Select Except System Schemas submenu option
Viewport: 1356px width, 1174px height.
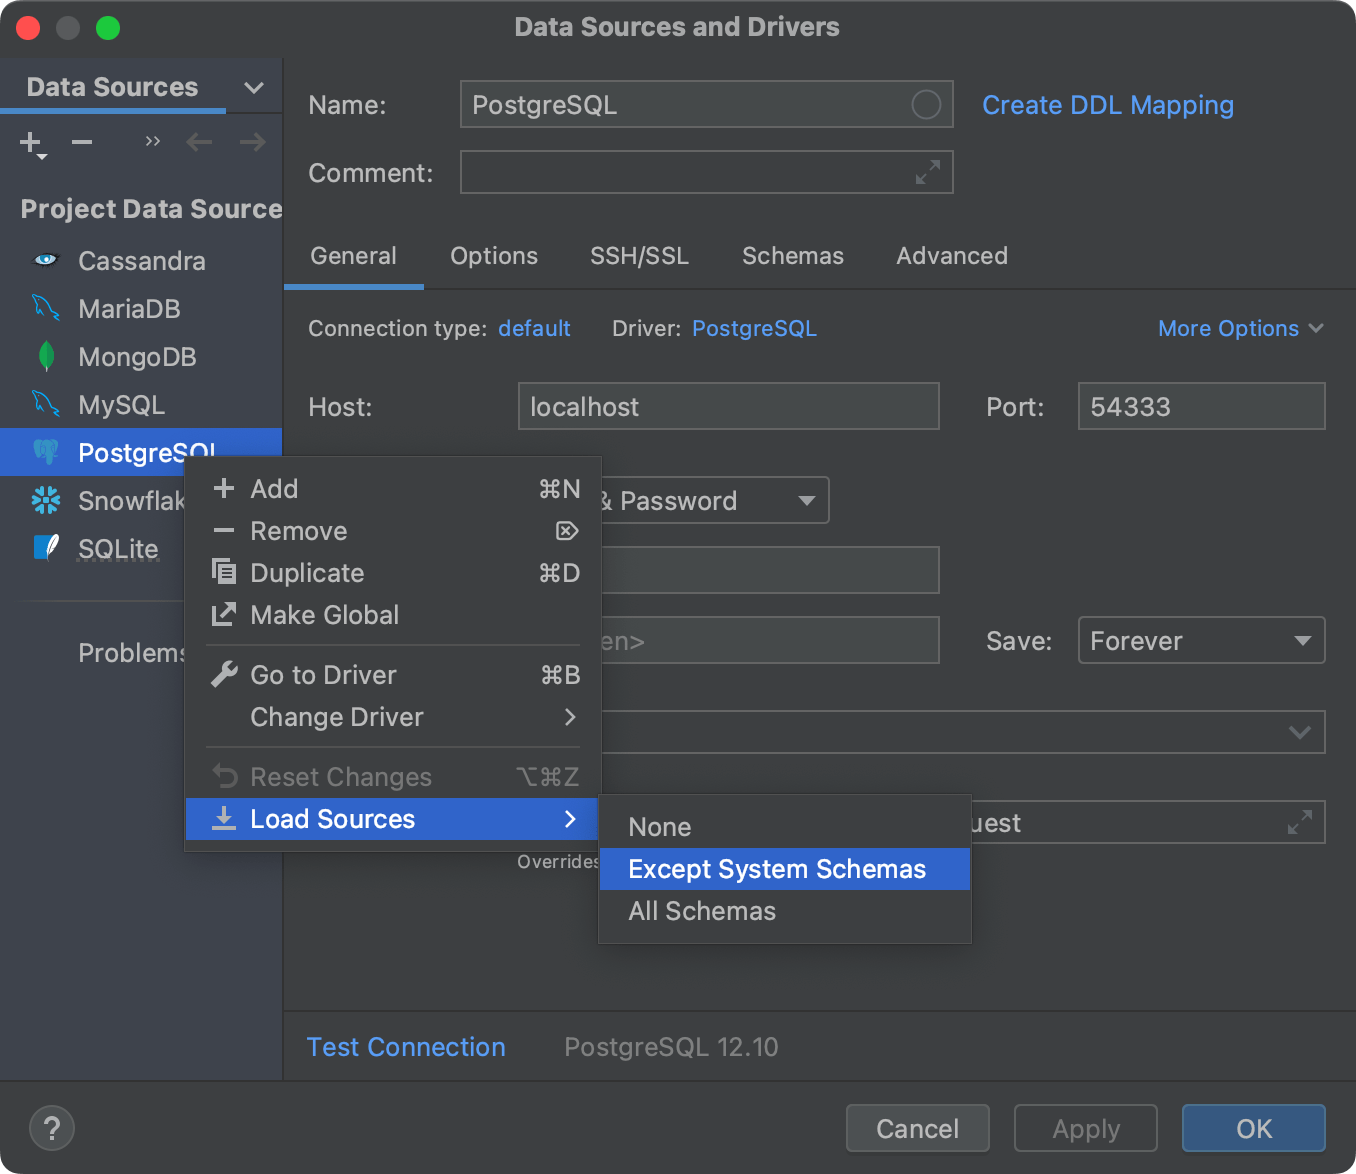click(777, 869)
